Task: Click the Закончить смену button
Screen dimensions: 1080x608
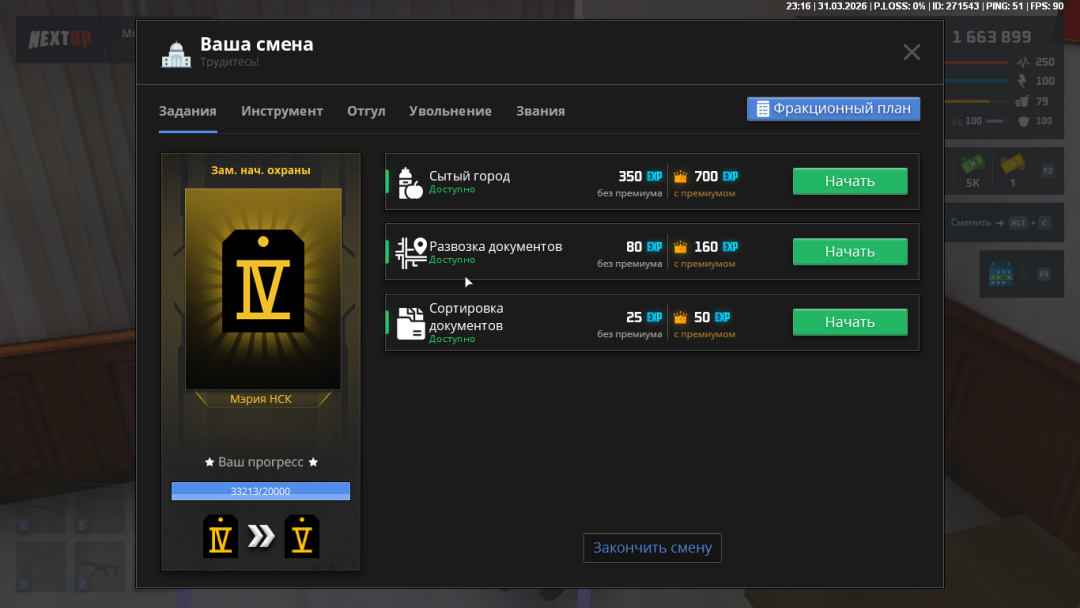Action: coord(652,548)
